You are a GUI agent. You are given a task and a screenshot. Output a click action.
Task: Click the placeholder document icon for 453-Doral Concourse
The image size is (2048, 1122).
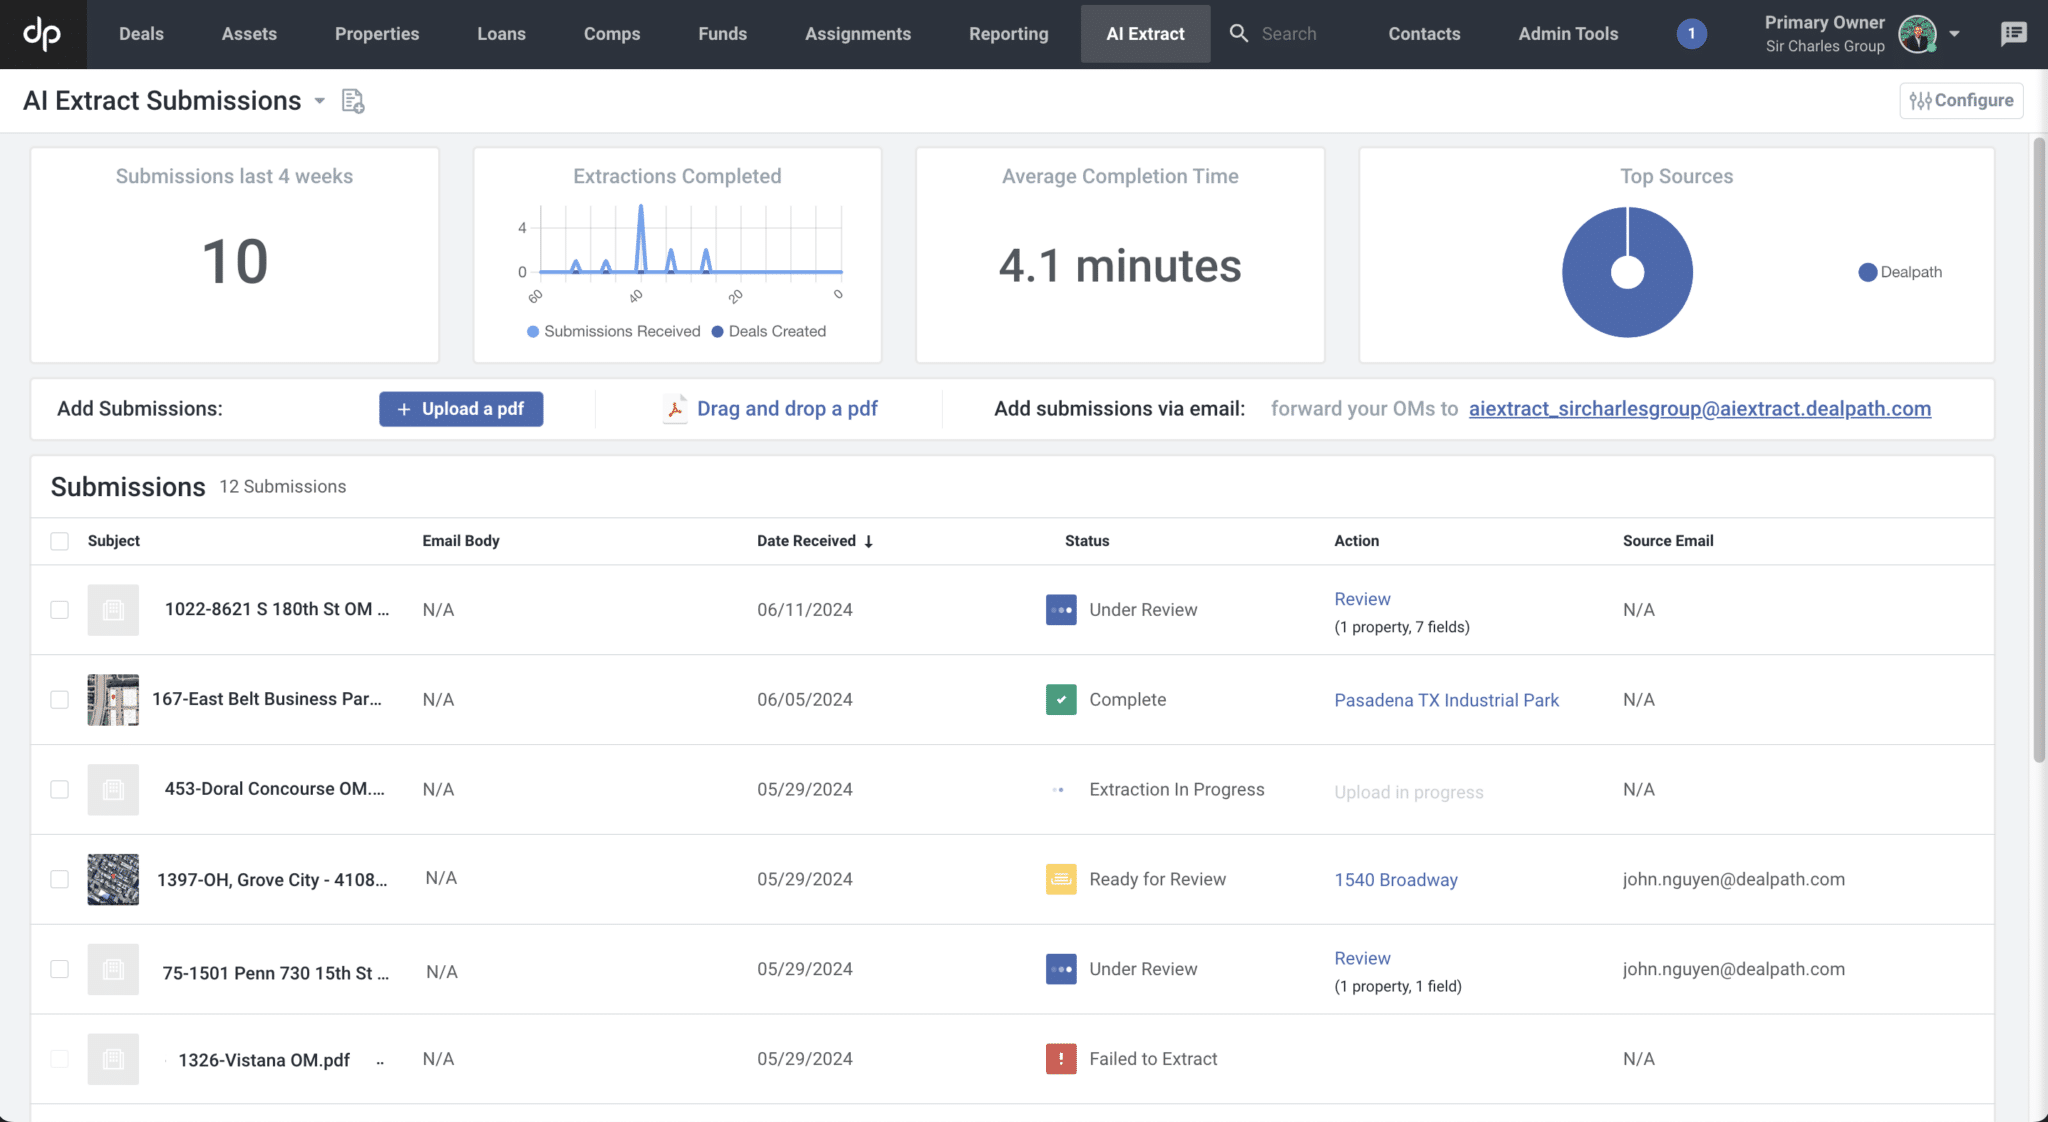tap(113, 790)
